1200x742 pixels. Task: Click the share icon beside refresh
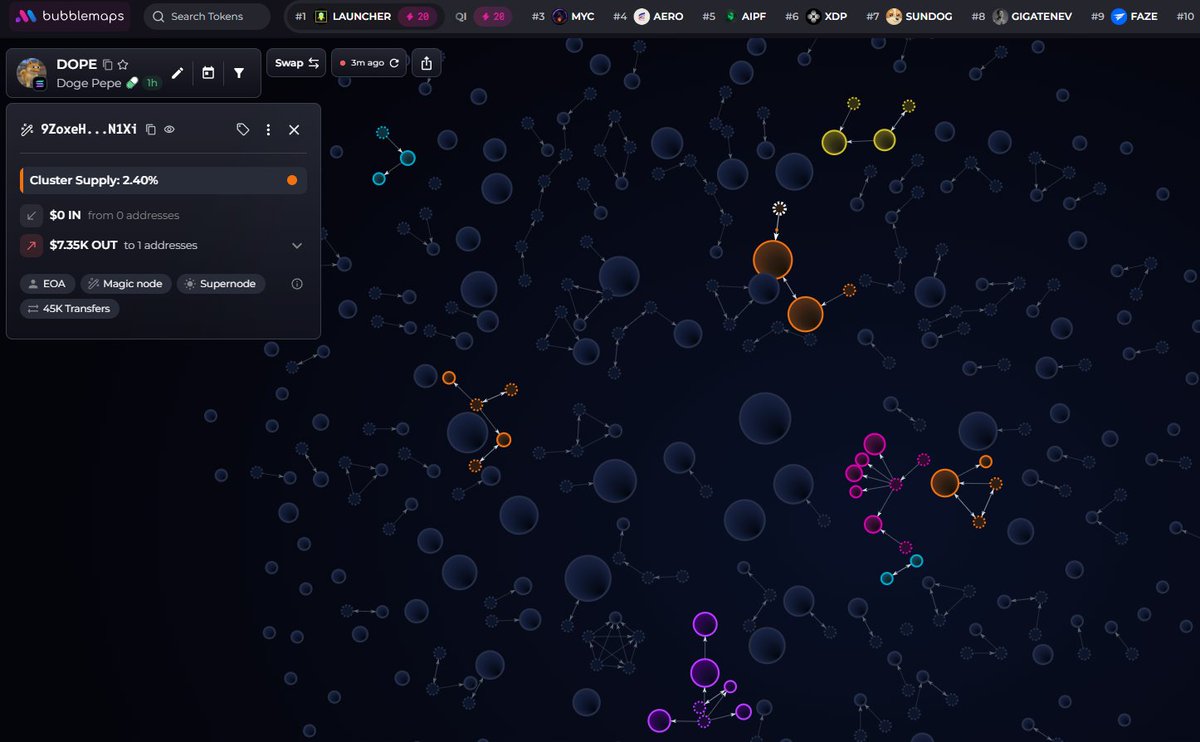[427, 63]
